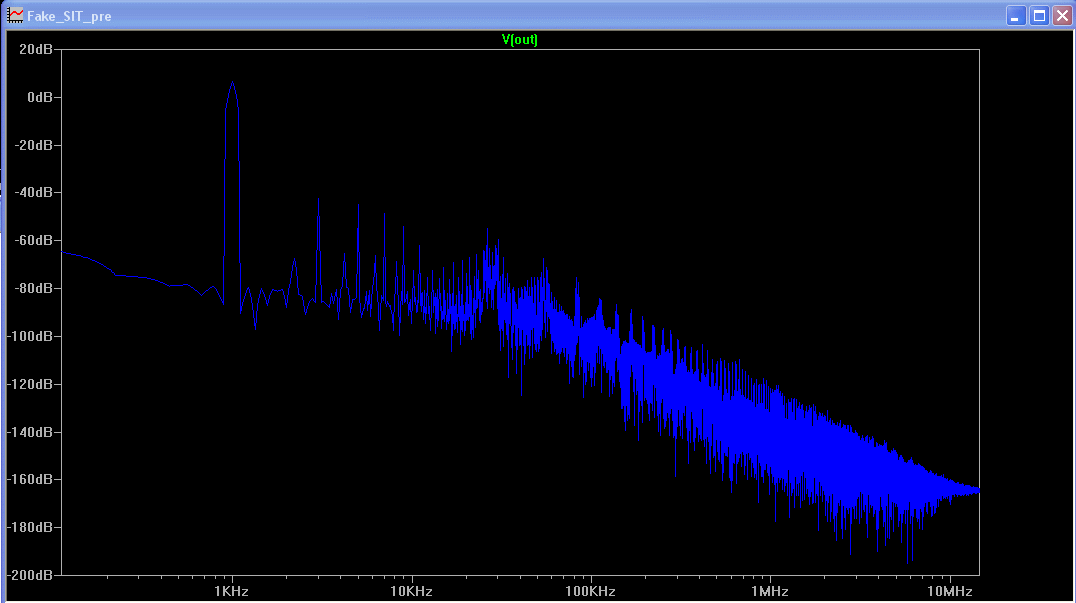The image size is (1076, 603).
Task: Click the 100KHz frequency axis label
Action: pos(590,591)
